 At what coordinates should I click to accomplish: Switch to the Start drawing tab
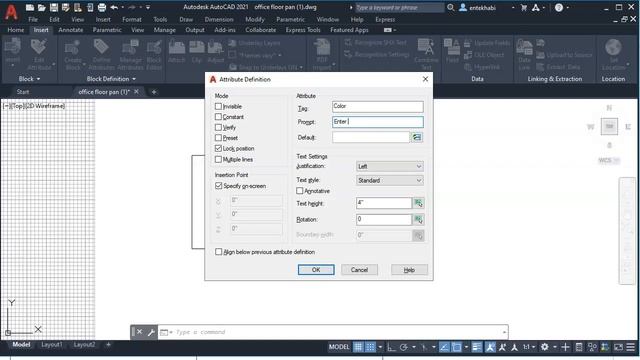tap(23, 92)
